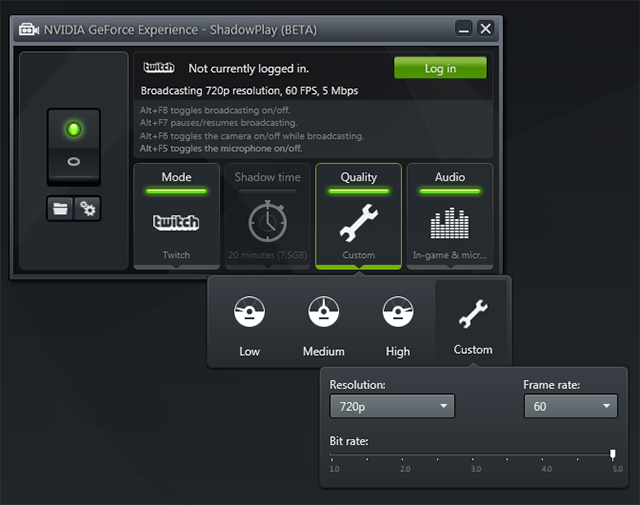Open the Mode panel with Twitch

(176, 216)
